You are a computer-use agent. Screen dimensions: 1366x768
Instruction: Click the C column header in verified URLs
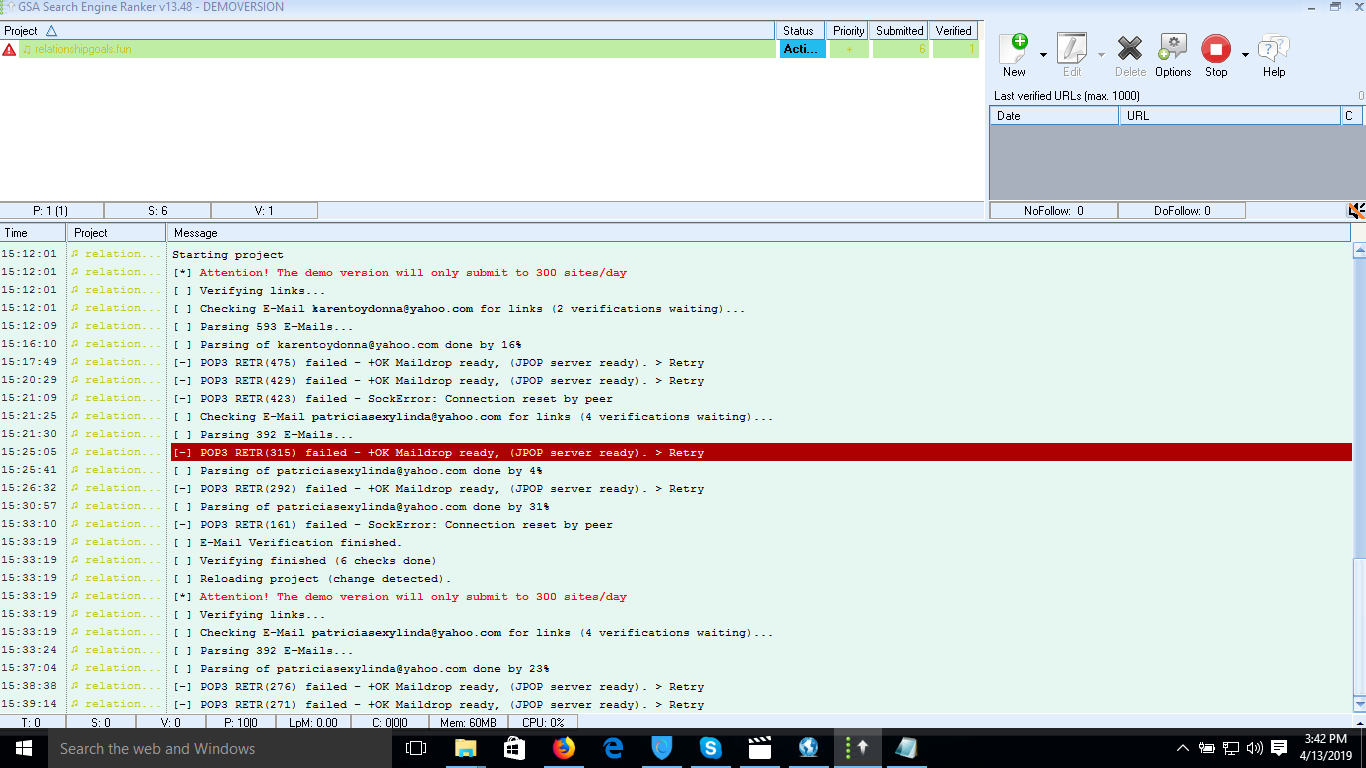1352,116
